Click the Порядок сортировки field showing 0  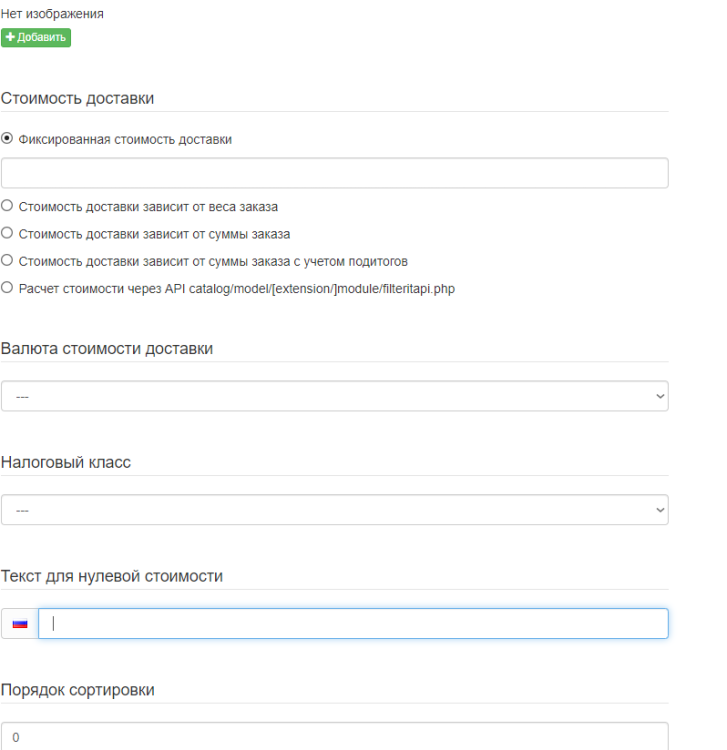pyautogui.click(x=334, y=737)
